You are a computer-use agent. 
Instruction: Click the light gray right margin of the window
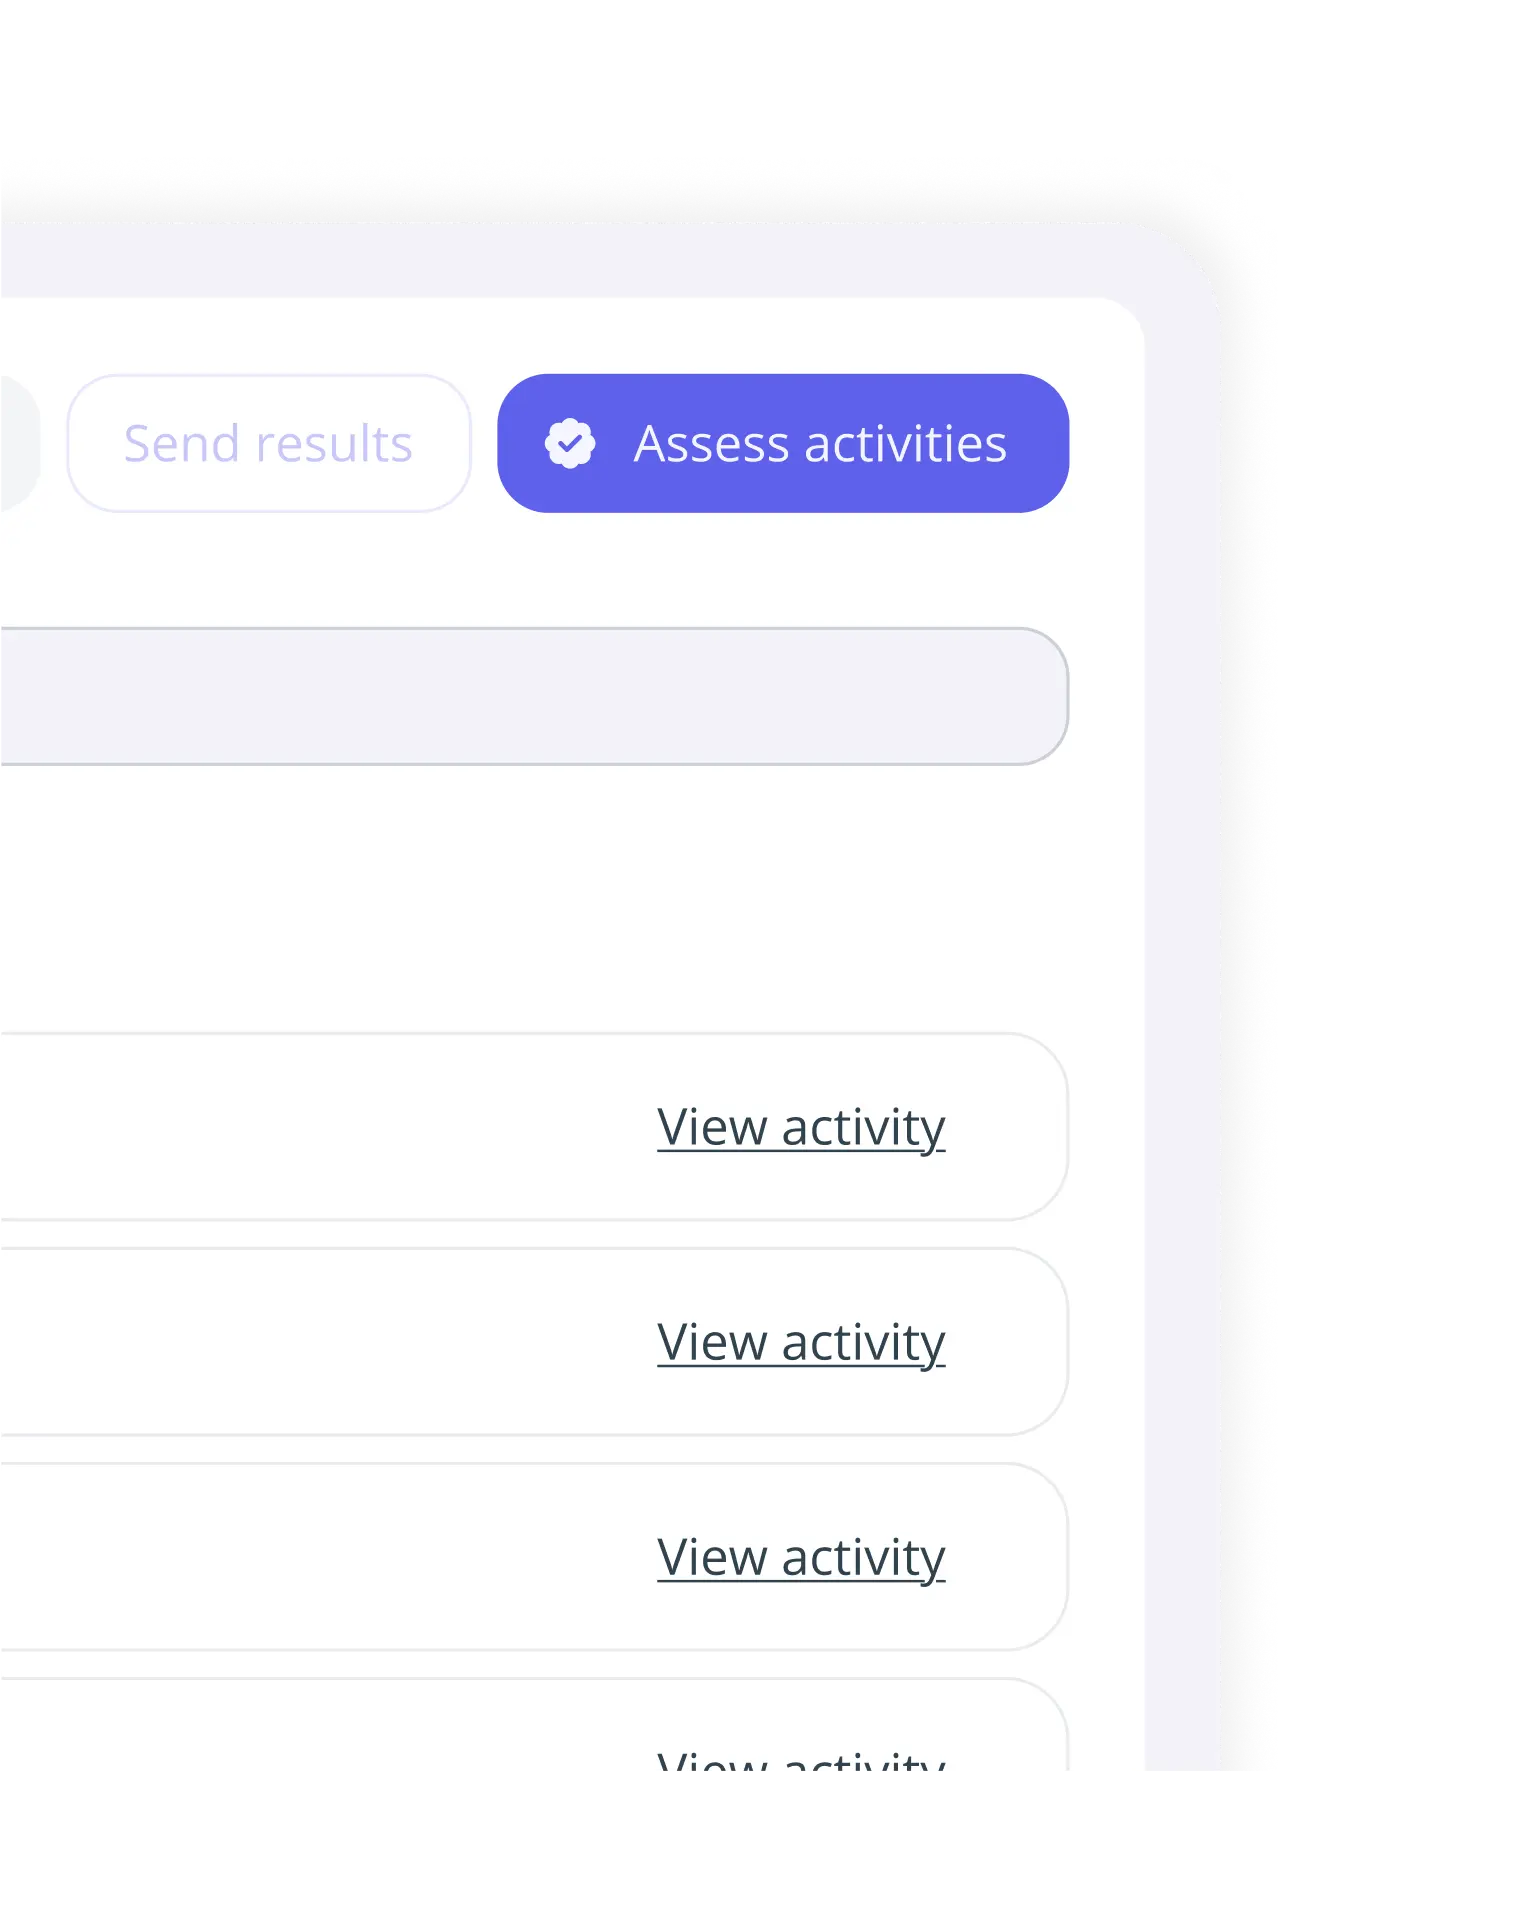tap(1183, 1000)
